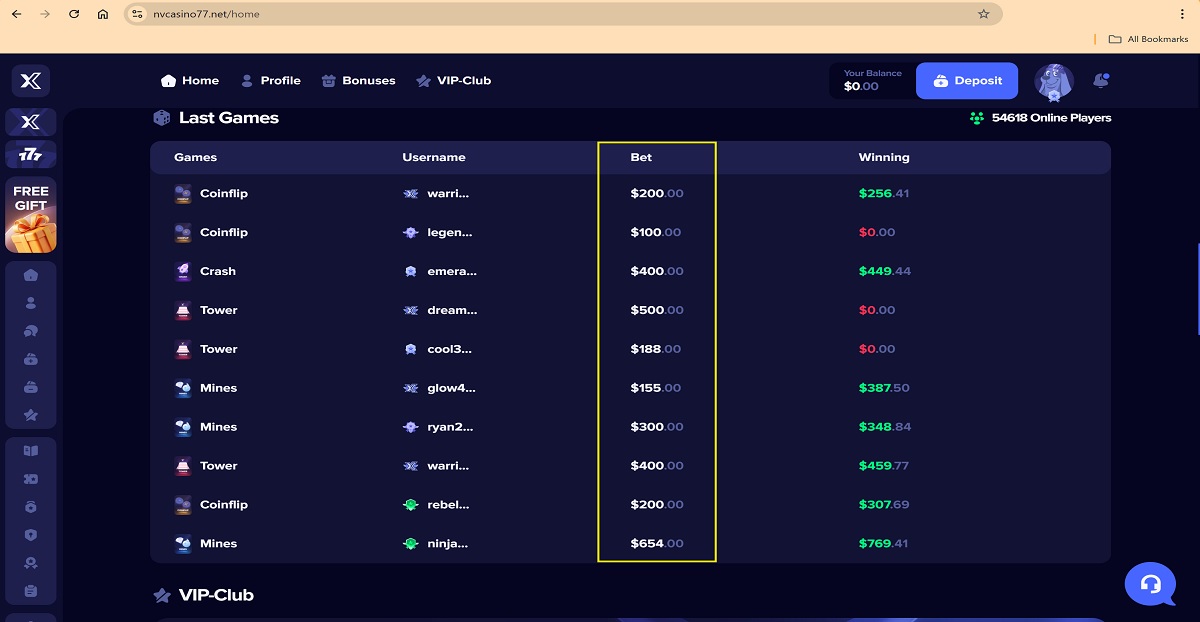
Task: Navigate to VIP-Club in top menu
Action: [x=453, y=80]
